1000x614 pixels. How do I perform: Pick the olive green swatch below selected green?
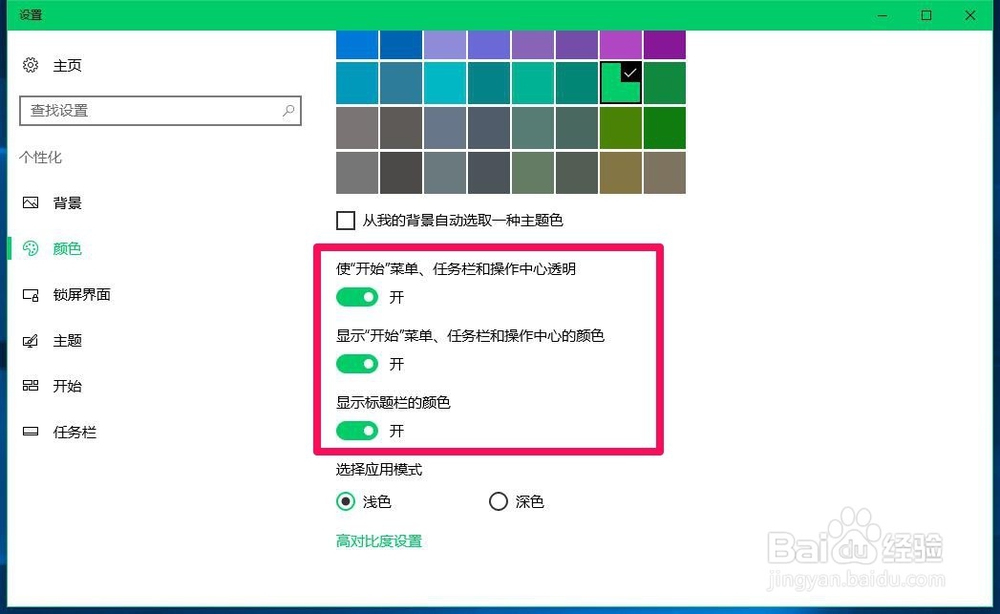pyautogui.click(x=621, y=128)
